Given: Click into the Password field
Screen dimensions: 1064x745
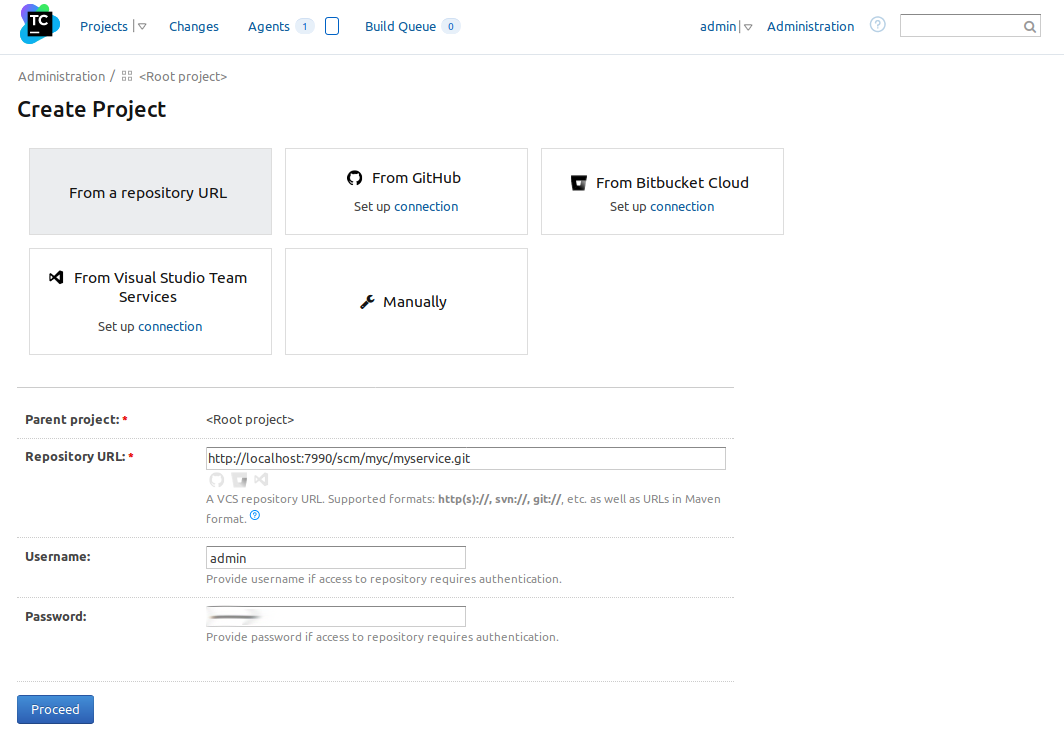Looking at the screenshot, I should pos(336,616).
